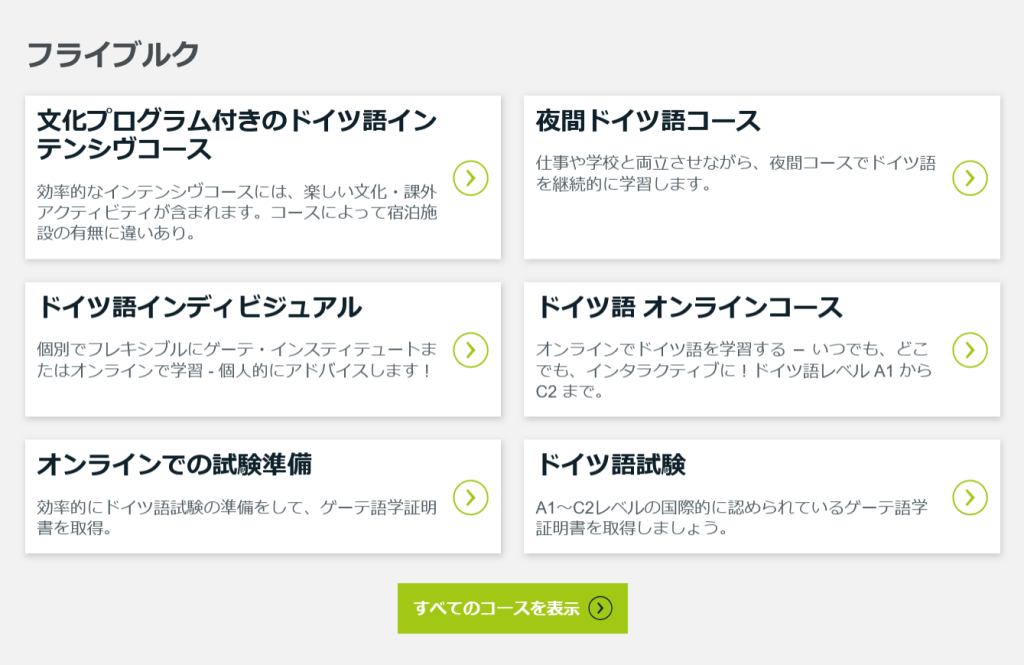The width and height of the screenshot is (1024, 665).
Task: Click the circular arrow on ドイツ語 オンラインコース card
Action: coord(969,349)
